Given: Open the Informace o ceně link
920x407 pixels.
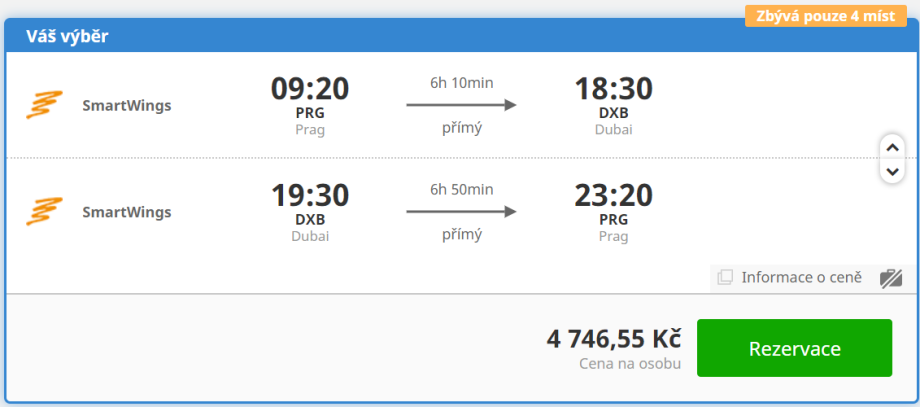Looking at the screenshot, I should click(x=800, y=277).
